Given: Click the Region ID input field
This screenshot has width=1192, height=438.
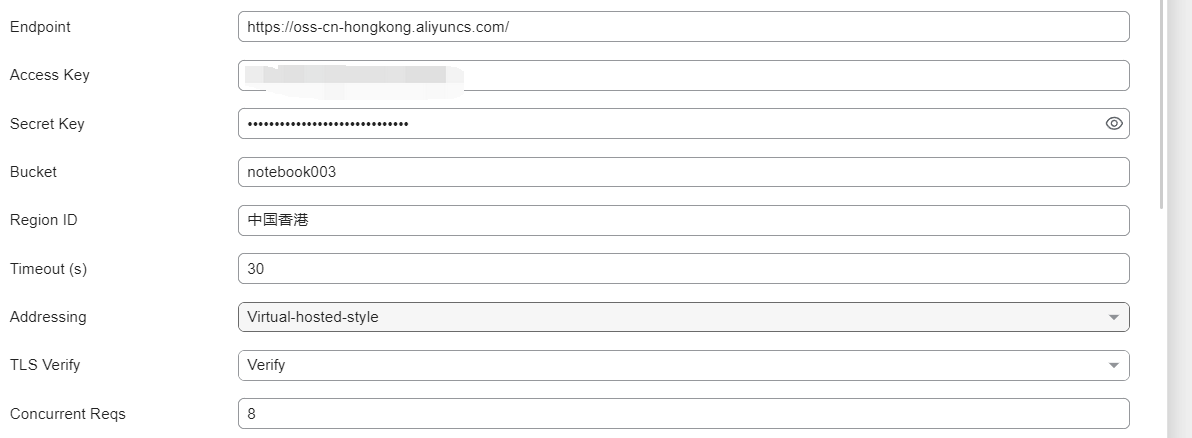Looking at the screenshot, I should click(x=683, y=220).
